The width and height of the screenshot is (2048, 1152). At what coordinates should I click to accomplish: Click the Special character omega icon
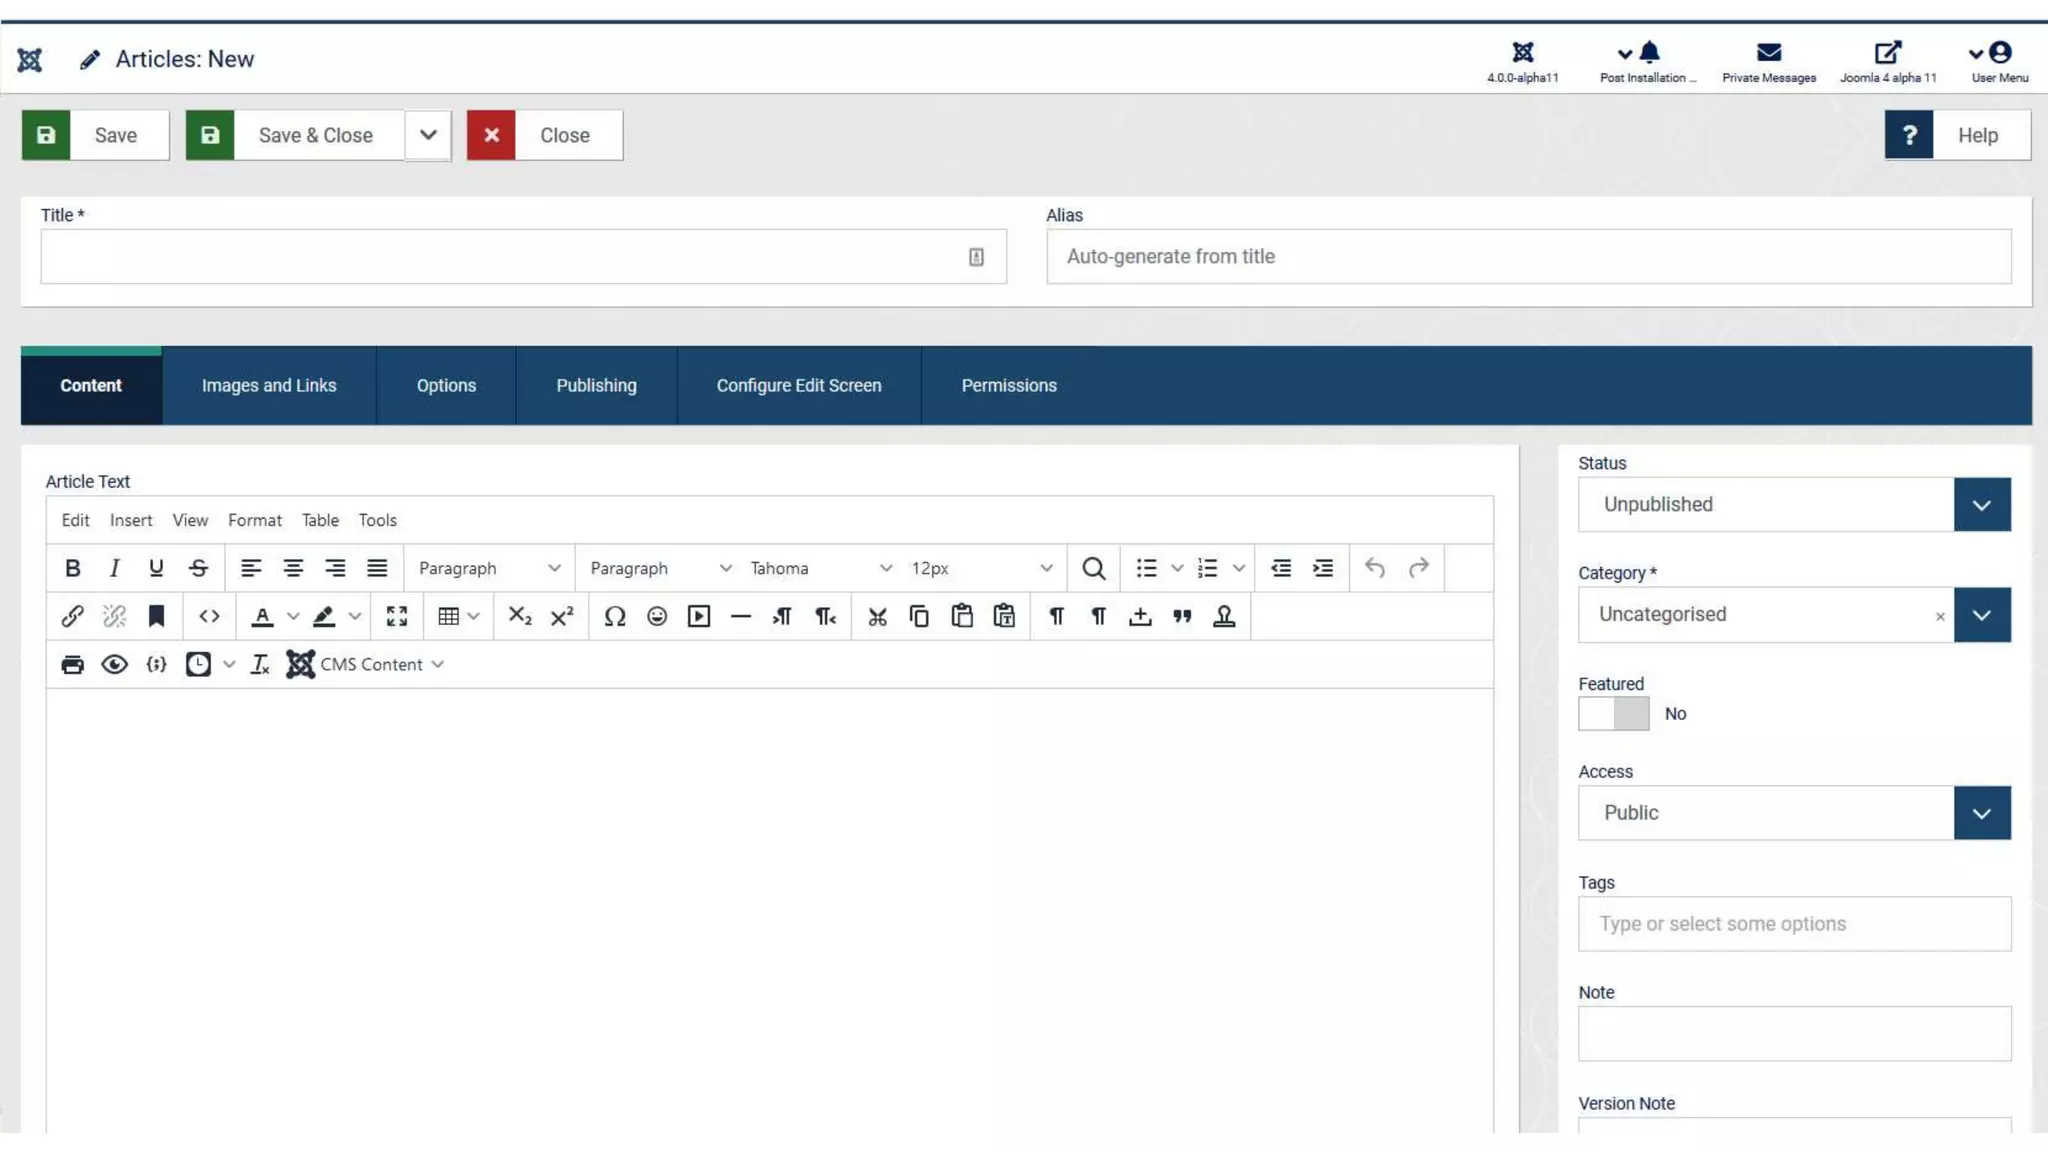[615, 616]
